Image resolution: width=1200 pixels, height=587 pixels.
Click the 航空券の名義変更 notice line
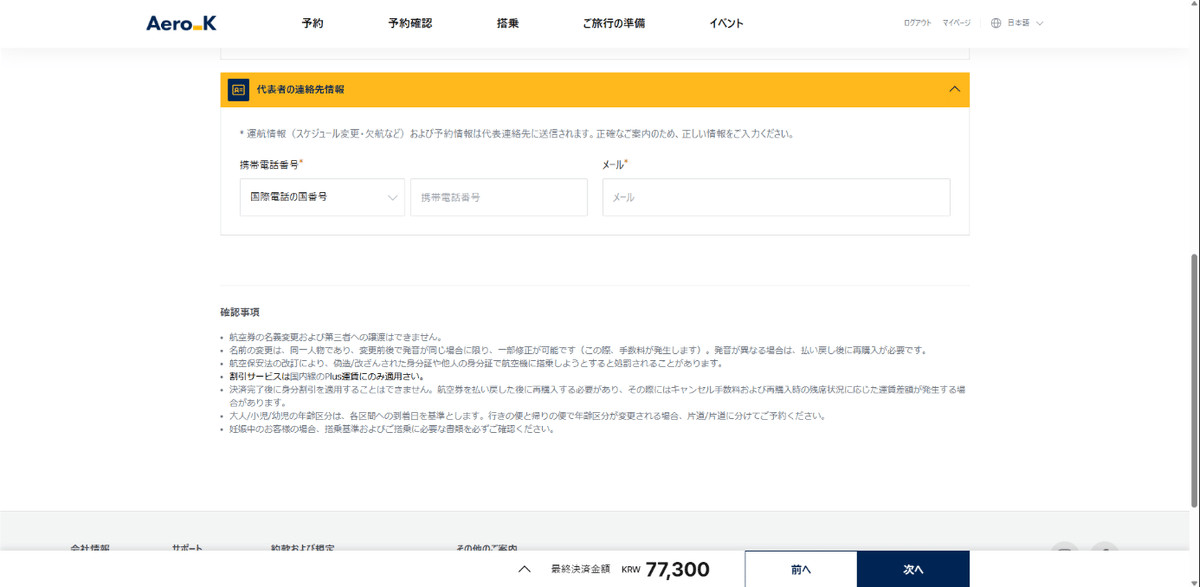[x=335, y=337]
